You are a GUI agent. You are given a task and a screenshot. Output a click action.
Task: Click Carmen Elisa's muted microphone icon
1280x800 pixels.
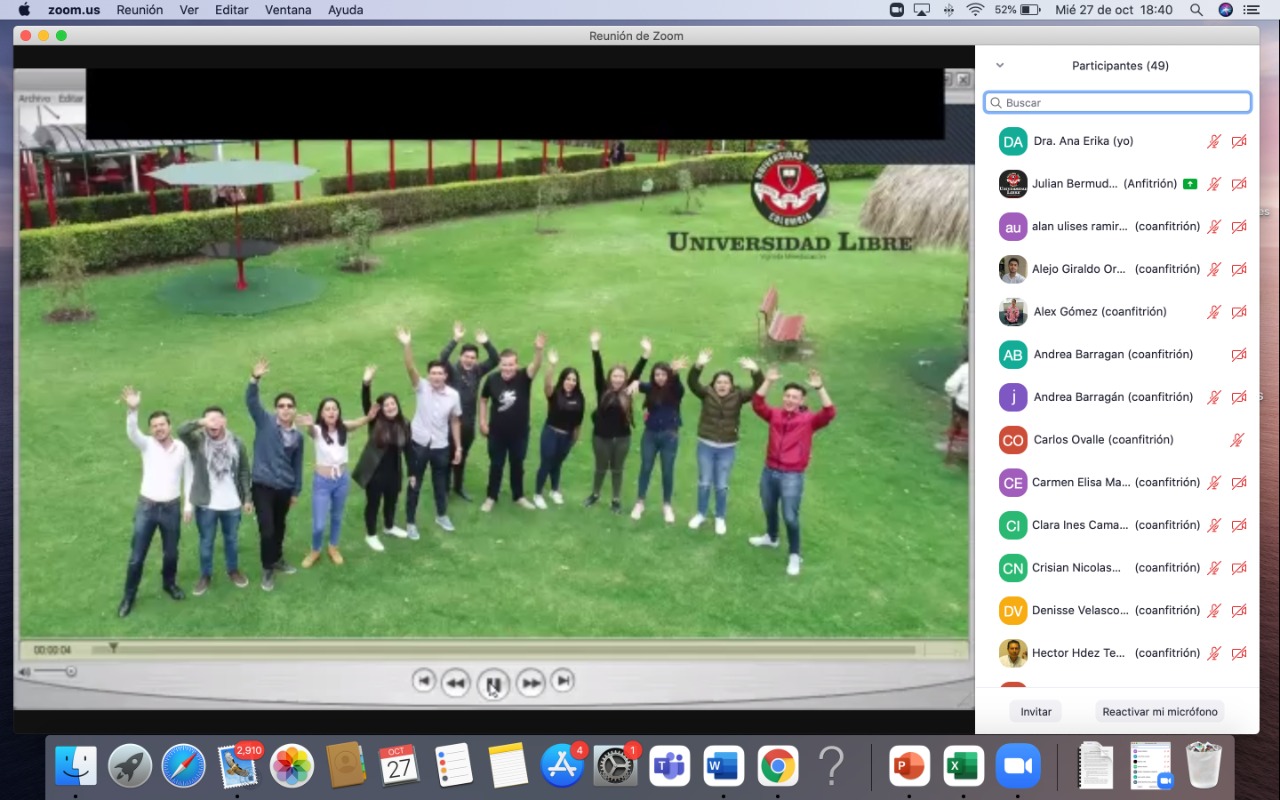tap(1214, 482)
